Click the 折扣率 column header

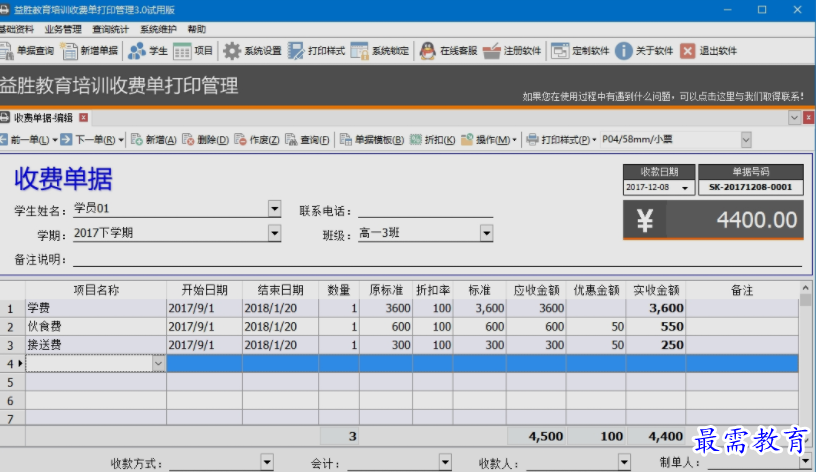(x=432, y=290)
